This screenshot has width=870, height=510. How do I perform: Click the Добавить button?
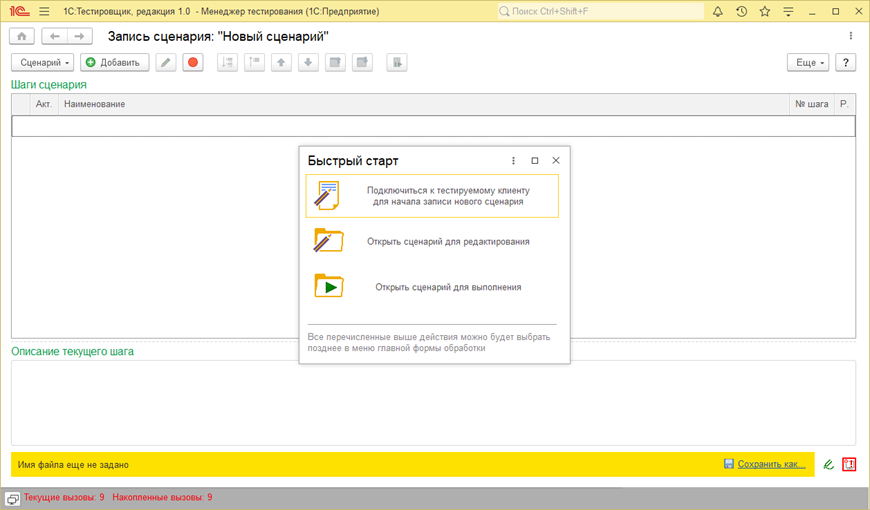tap(114, 63)
